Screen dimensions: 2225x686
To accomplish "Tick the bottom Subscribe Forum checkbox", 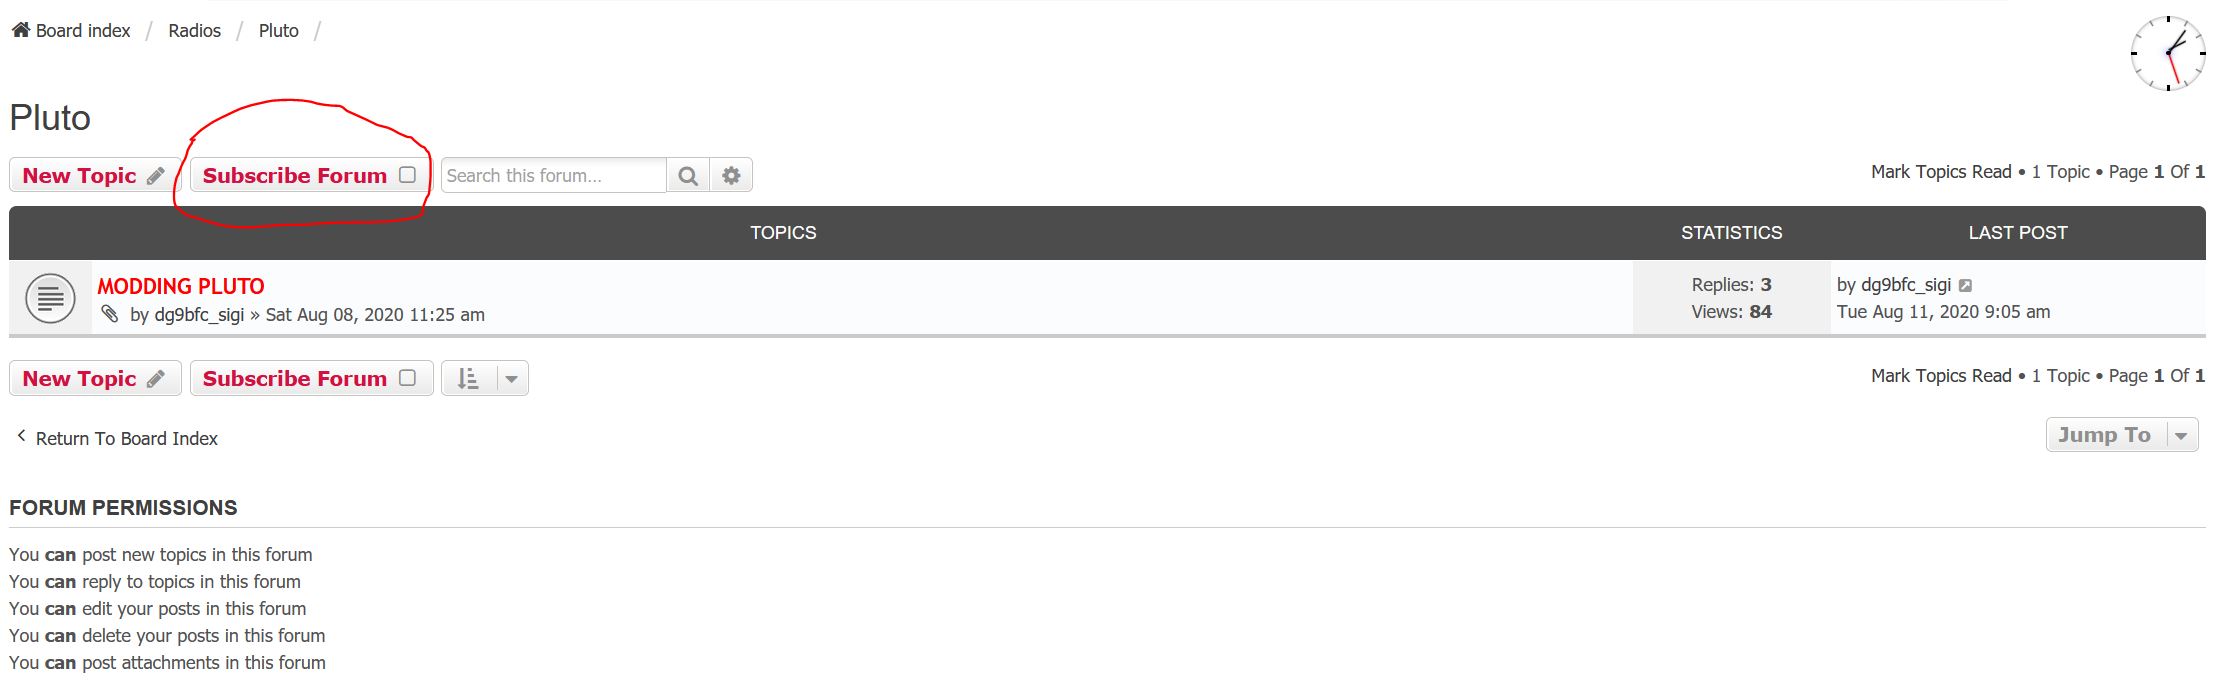I will pos(407,378).
